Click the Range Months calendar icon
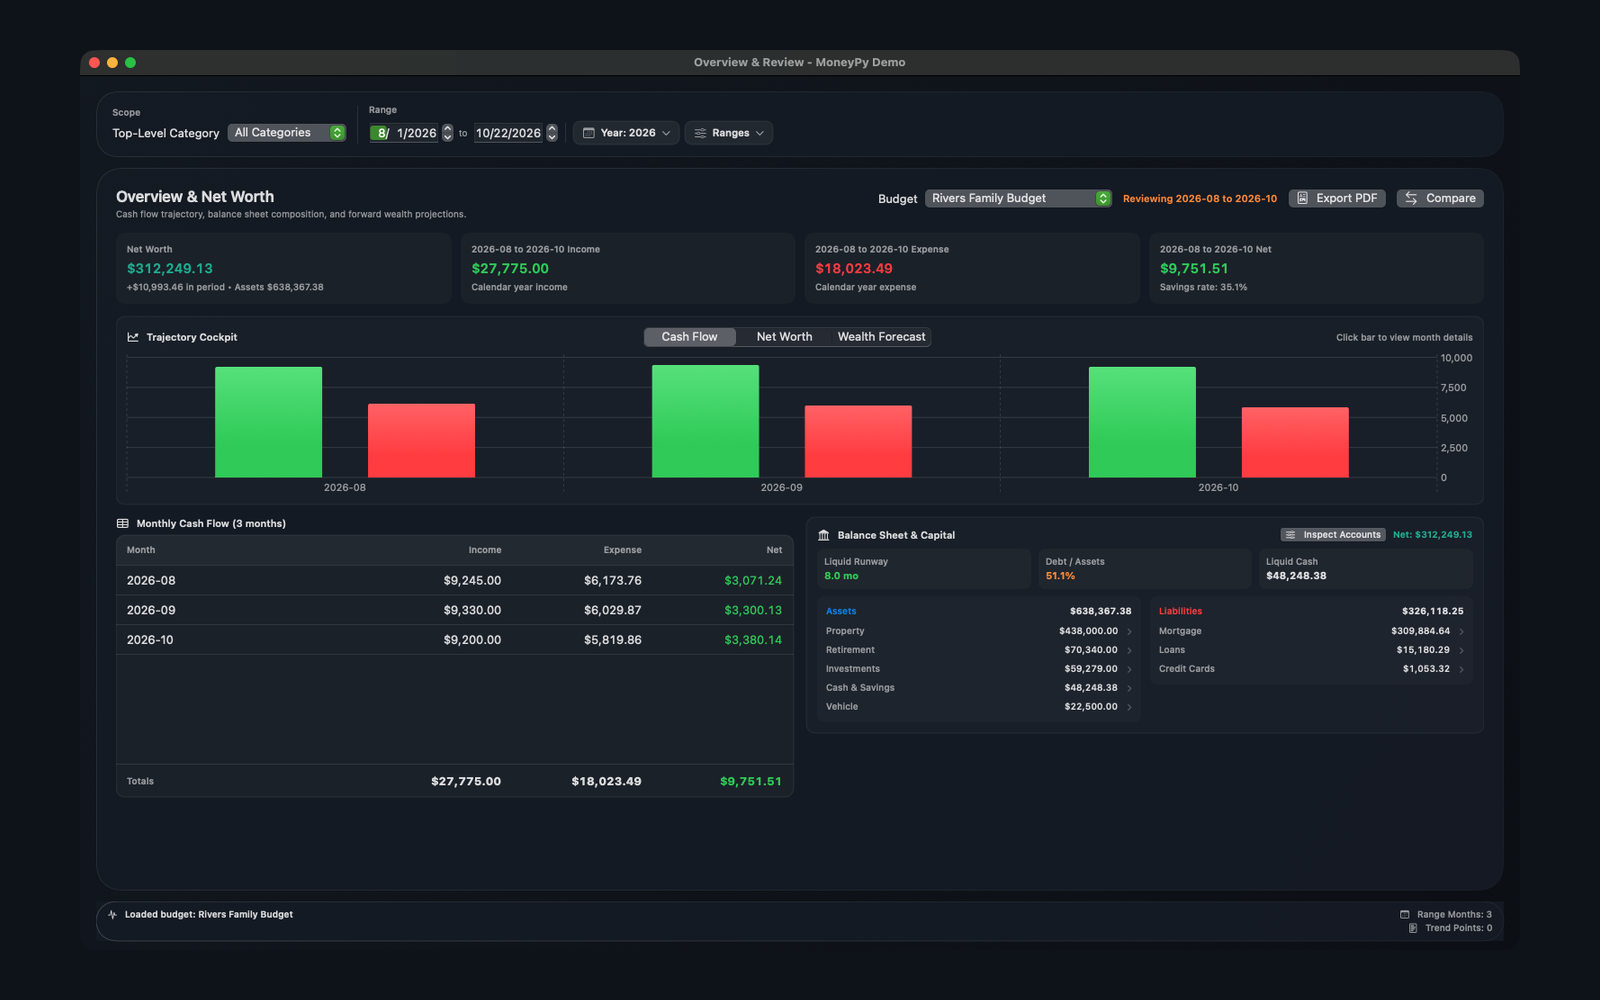1600x1000 pixels. (1405, 914)
